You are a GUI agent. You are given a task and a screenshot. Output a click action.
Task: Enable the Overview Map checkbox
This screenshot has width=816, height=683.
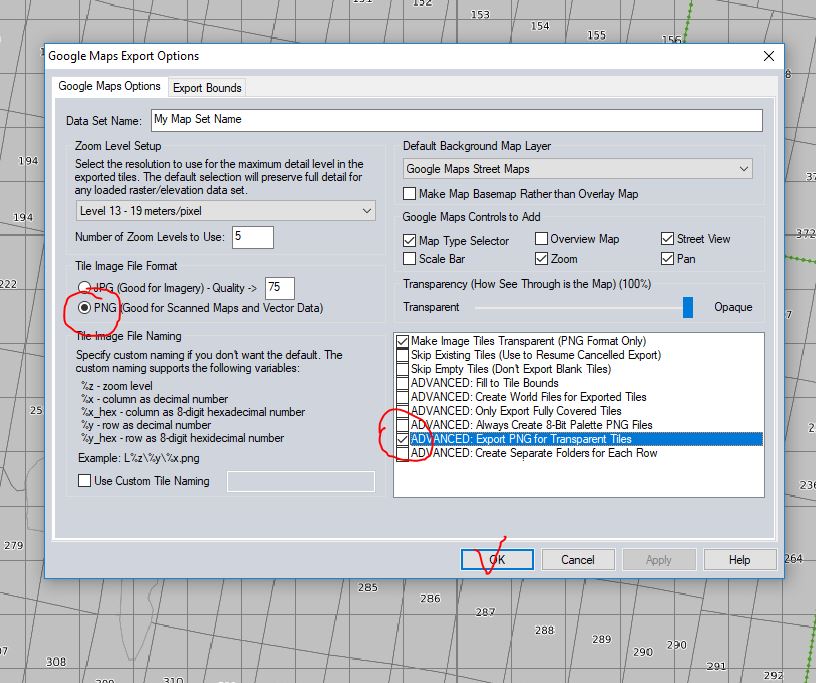click(x=541, y=239)
